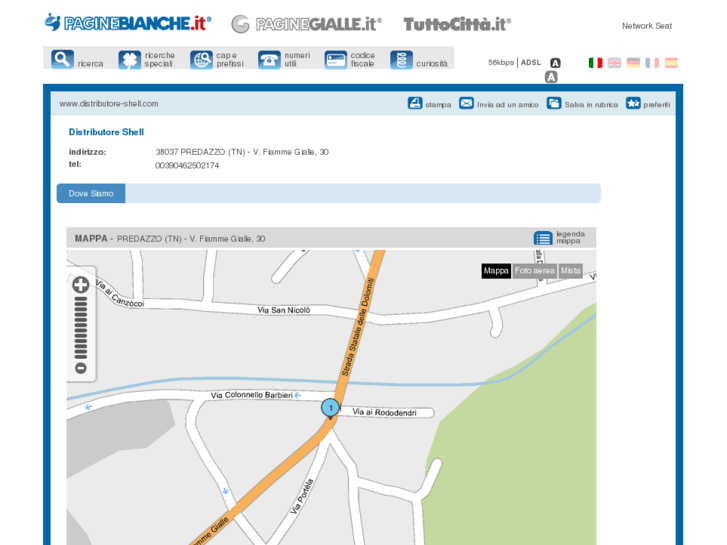Click the Strada Statale delle Dolomiti label
Image resolution: width=727 pixels, height=545 pixels.
pyautogui.click(x=357, y=327)
